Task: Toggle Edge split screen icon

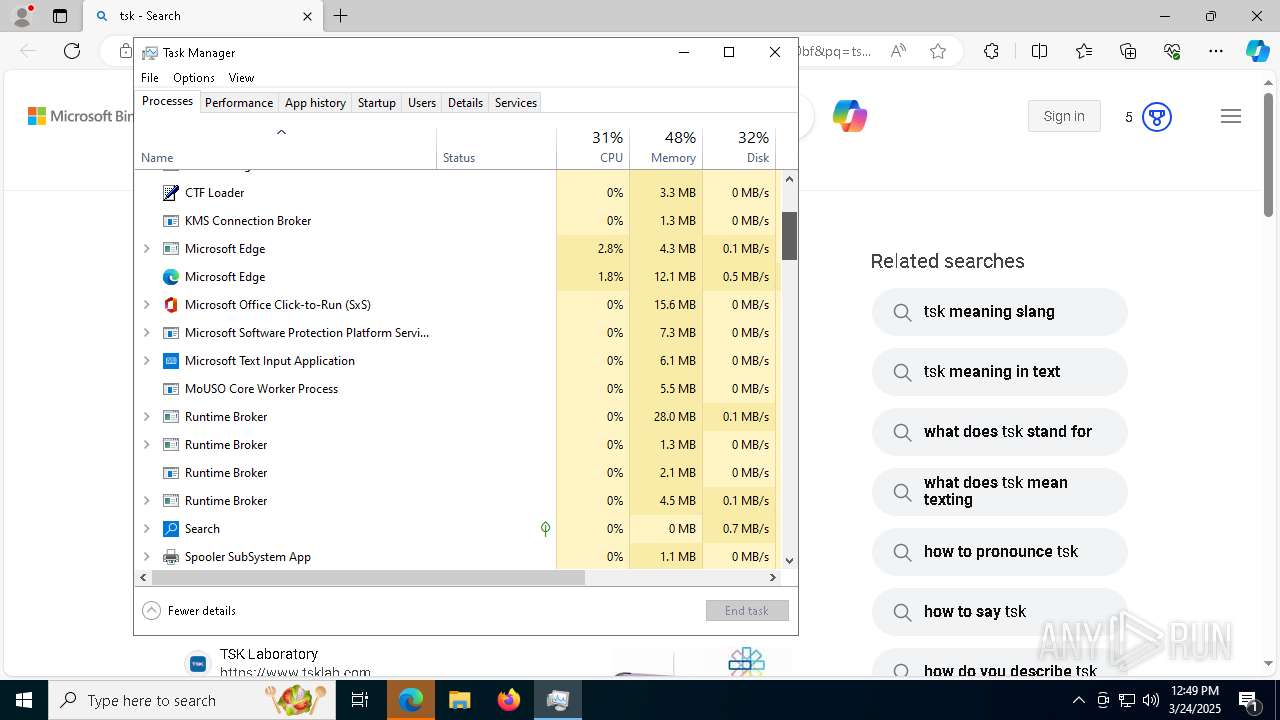Action: click(1039, 51)
